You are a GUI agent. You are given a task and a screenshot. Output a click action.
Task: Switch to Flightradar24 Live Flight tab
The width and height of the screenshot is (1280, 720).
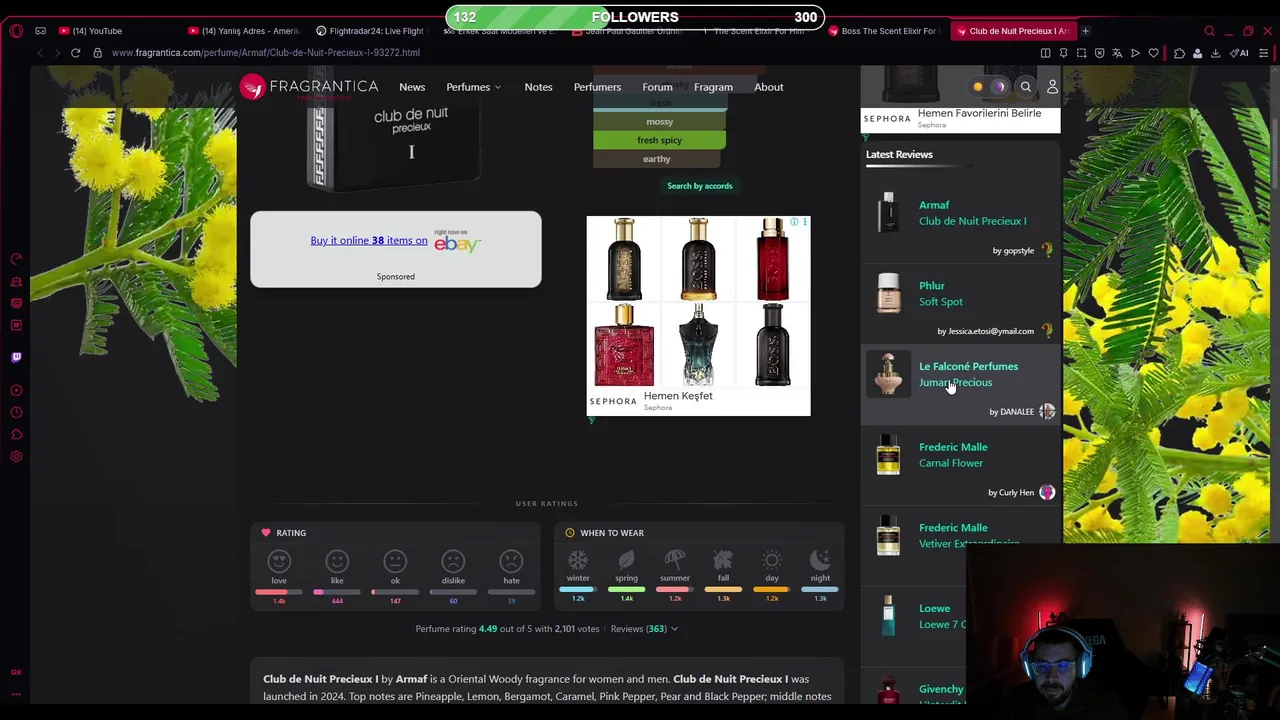(x=369, y=31)
